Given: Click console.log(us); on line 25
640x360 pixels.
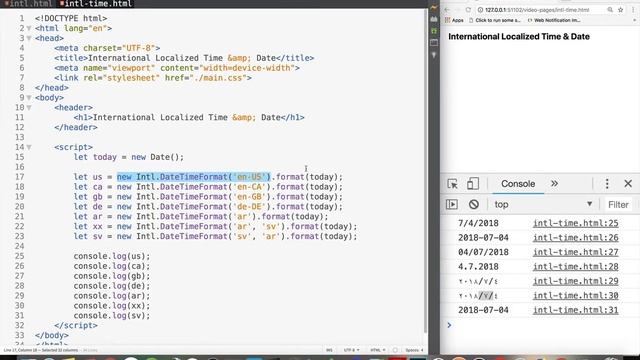Looking at the screenshot, I should 112,256.
